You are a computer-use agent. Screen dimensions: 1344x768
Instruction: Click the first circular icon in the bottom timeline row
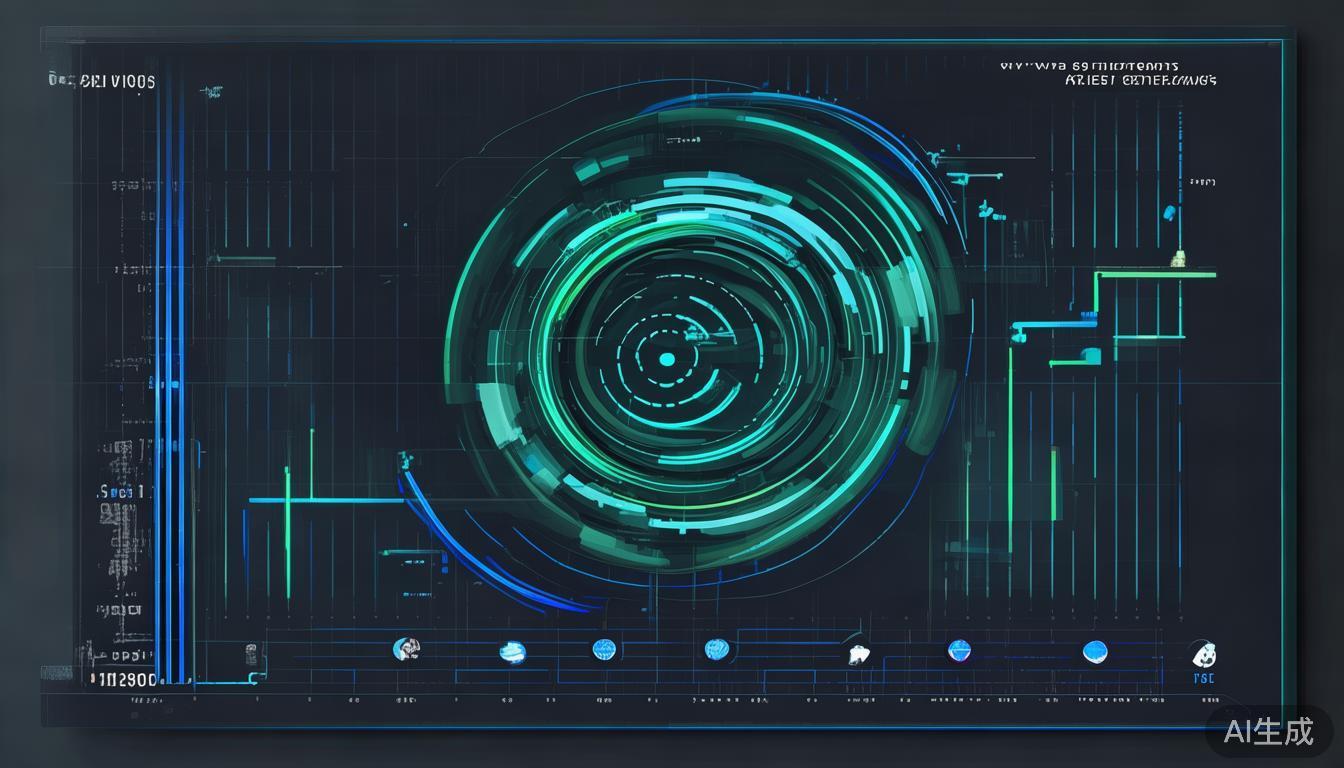[x=406, y=649]
